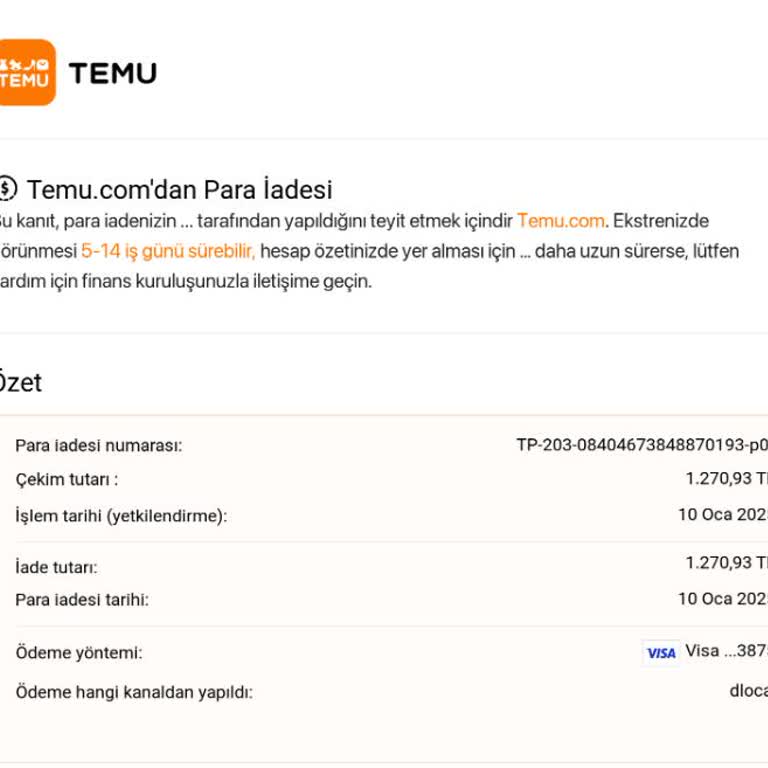Viewport: 768px width, 768px height.
Task: Select the refund number starting with TP-203
Action: (x=641, y=445)
